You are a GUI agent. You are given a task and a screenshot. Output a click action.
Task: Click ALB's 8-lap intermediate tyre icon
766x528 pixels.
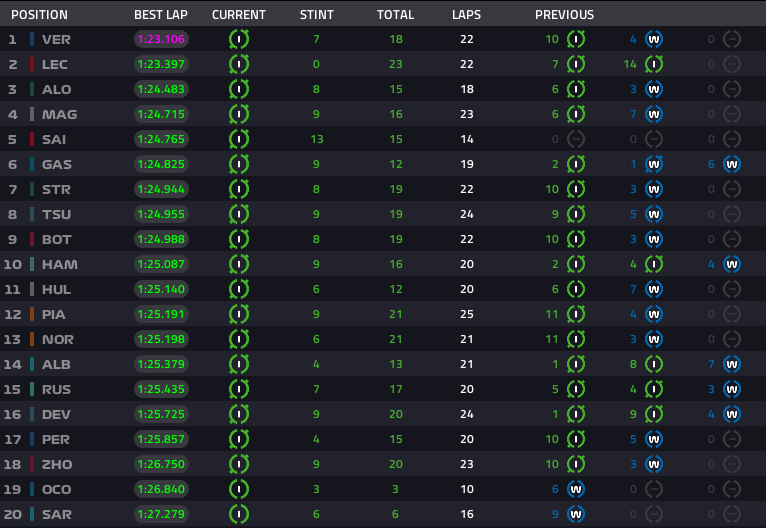(654, 364)
